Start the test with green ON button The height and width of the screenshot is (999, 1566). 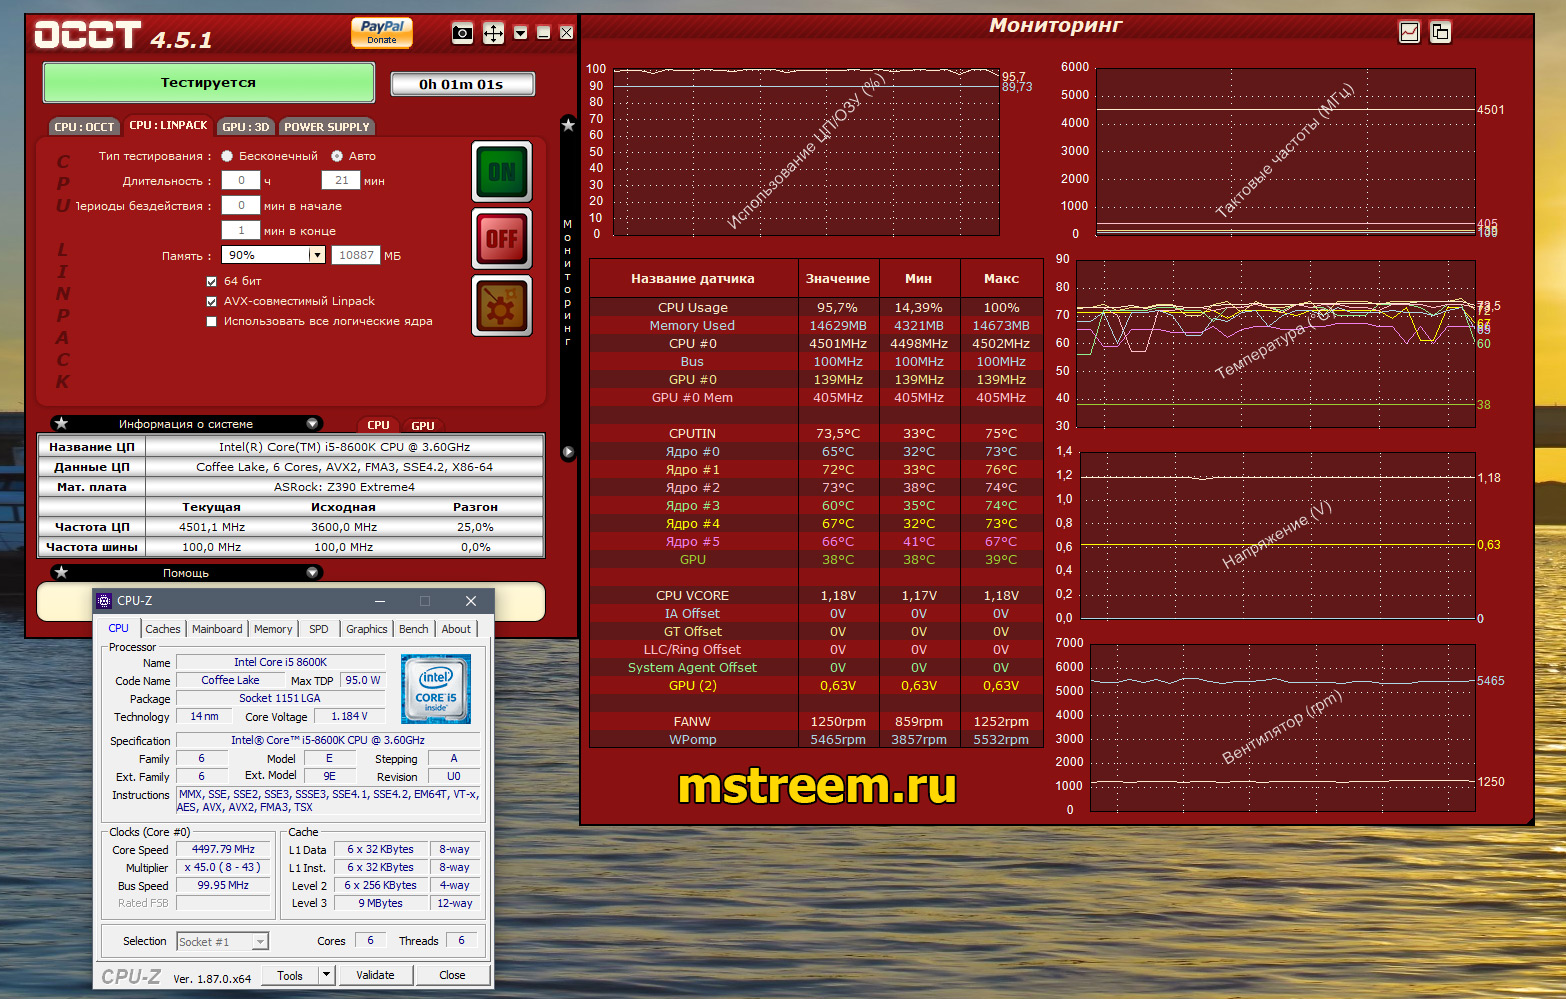[x=502, y=172]
